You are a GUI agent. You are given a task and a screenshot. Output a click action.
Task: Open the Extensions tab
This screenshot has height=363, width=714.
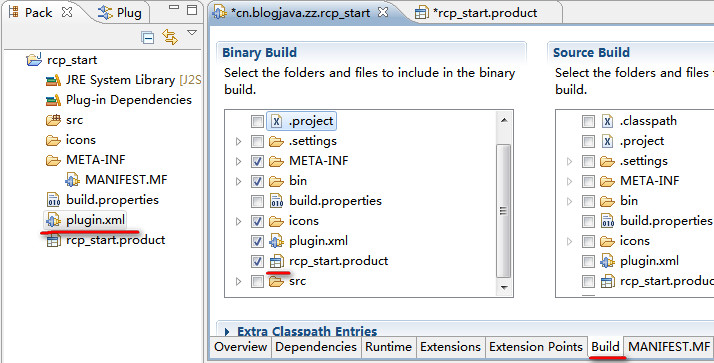coord(450,347)
